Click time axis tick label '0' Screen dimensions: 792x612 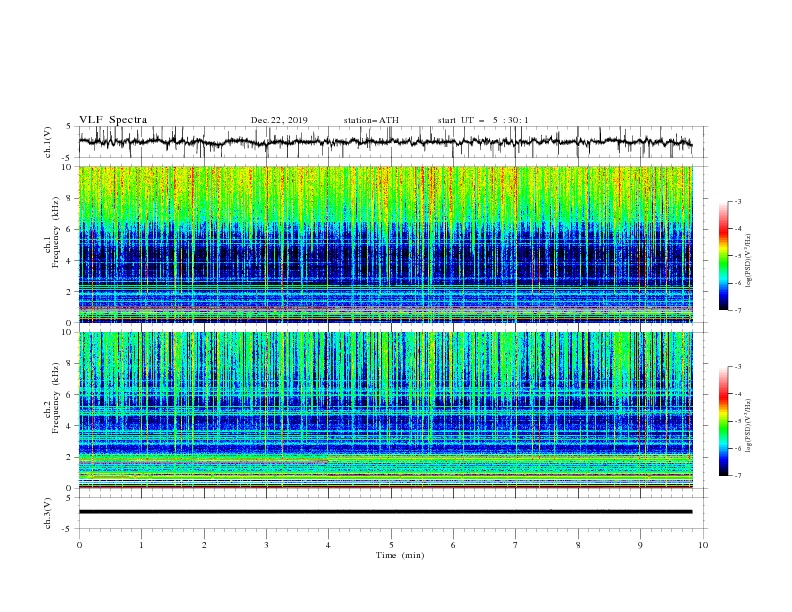(79, 545)
